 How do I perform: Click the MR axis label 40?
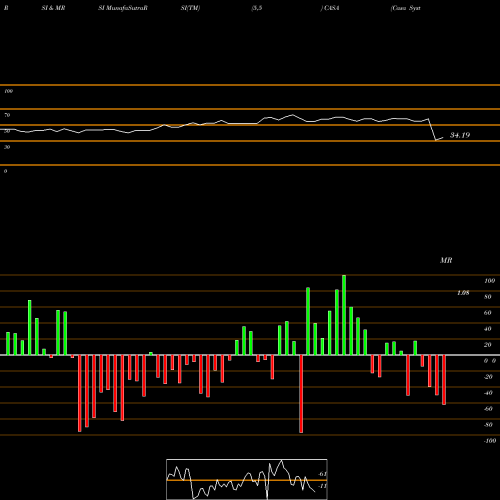tap(488, 329)
